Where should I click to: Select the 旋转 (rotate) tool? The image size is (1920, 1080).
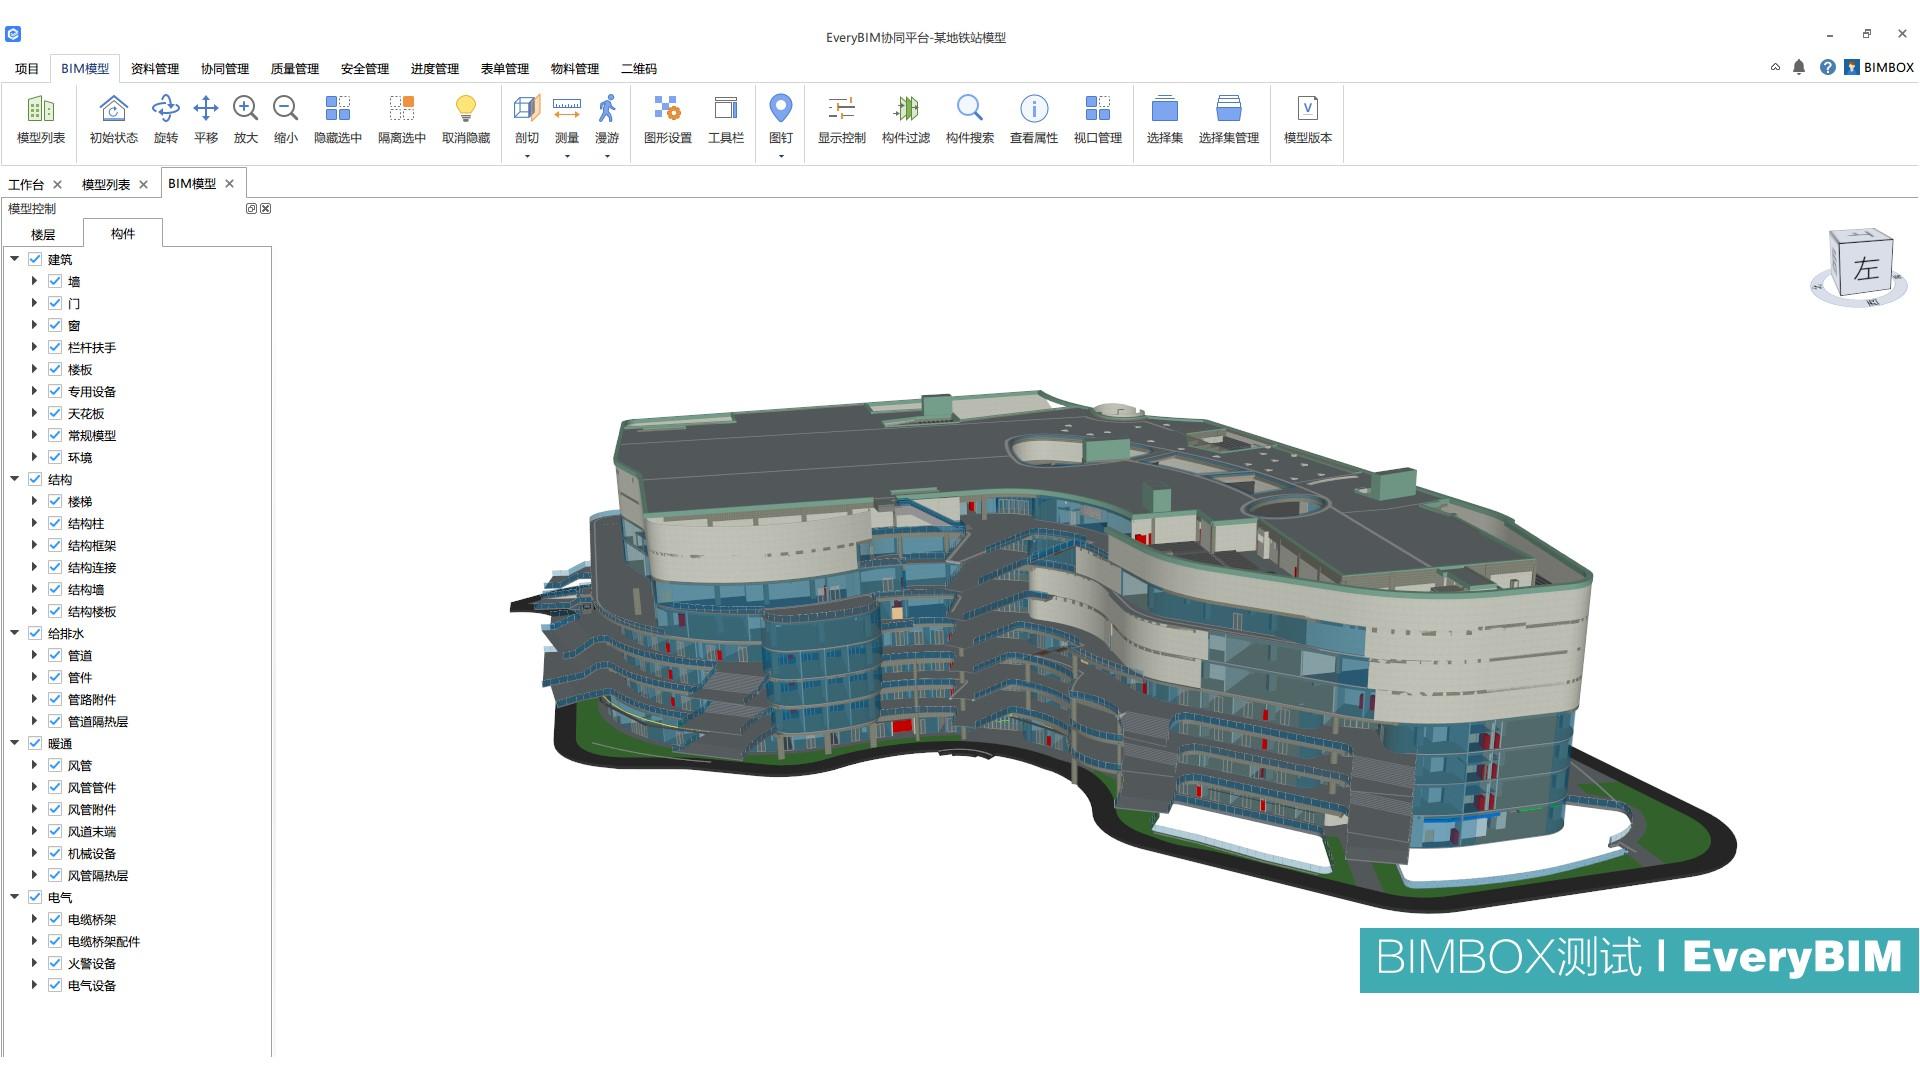165,120
